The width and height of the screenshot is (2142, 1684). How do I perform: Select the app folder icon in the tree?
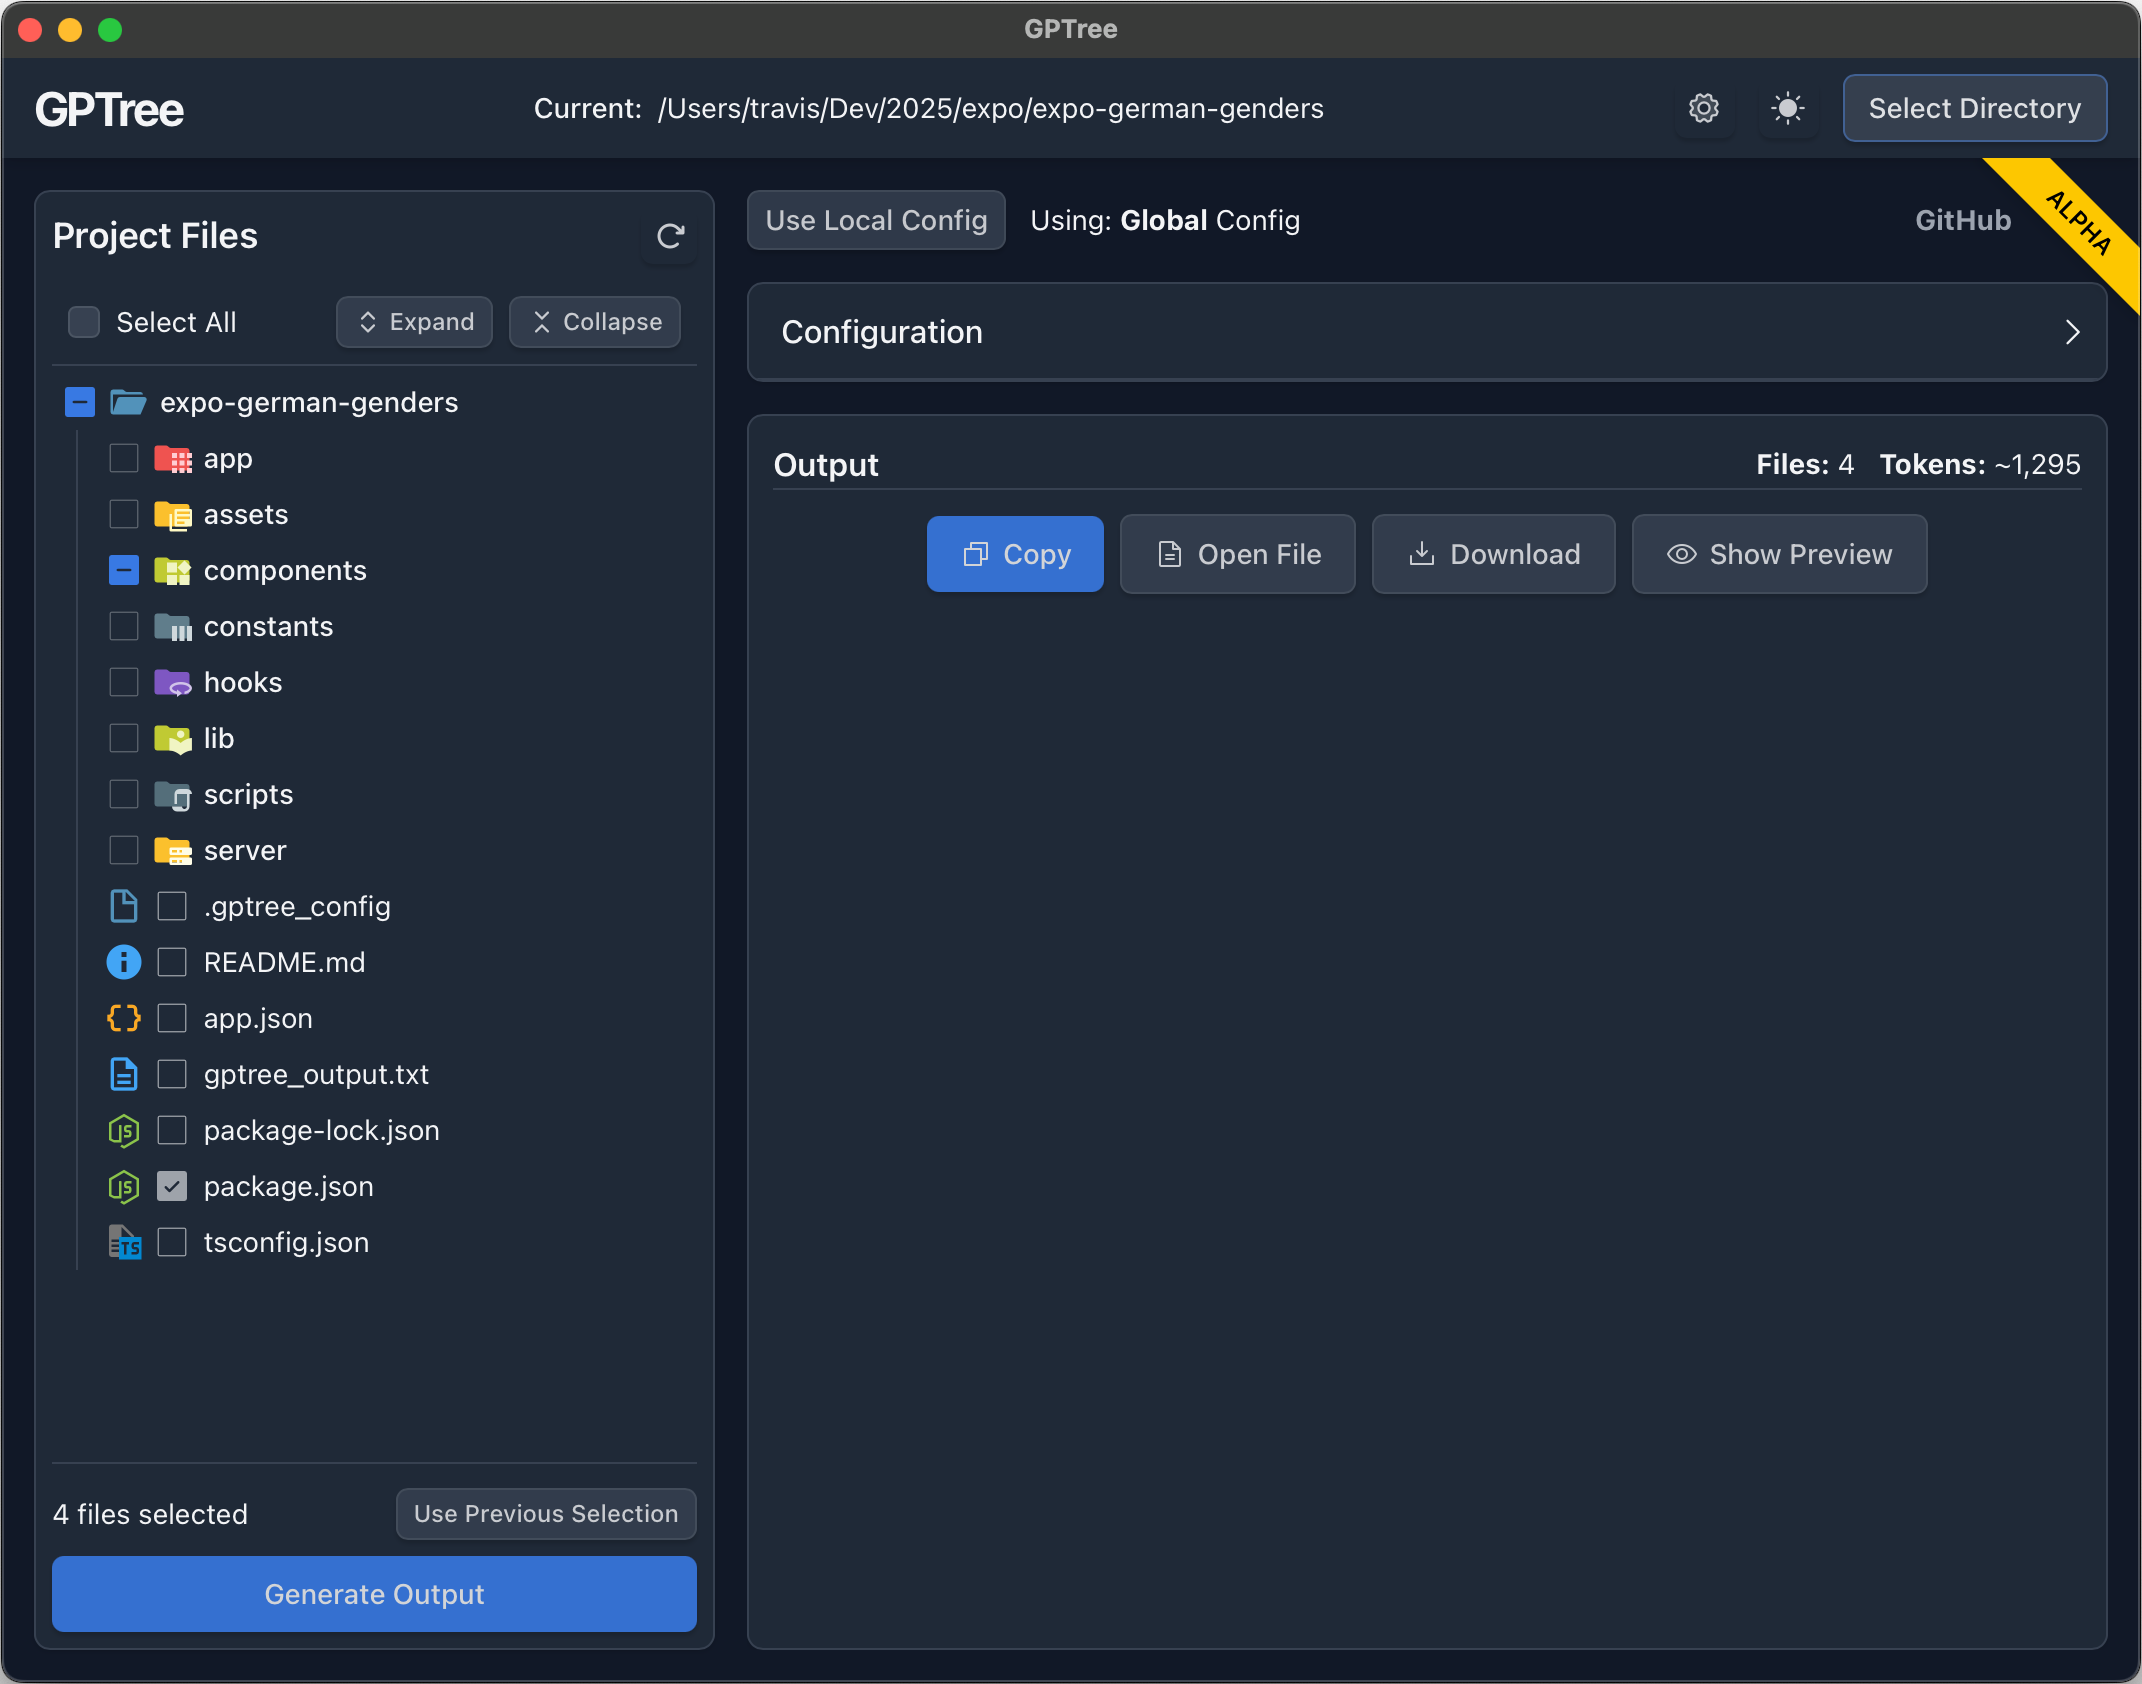(175, 458)
